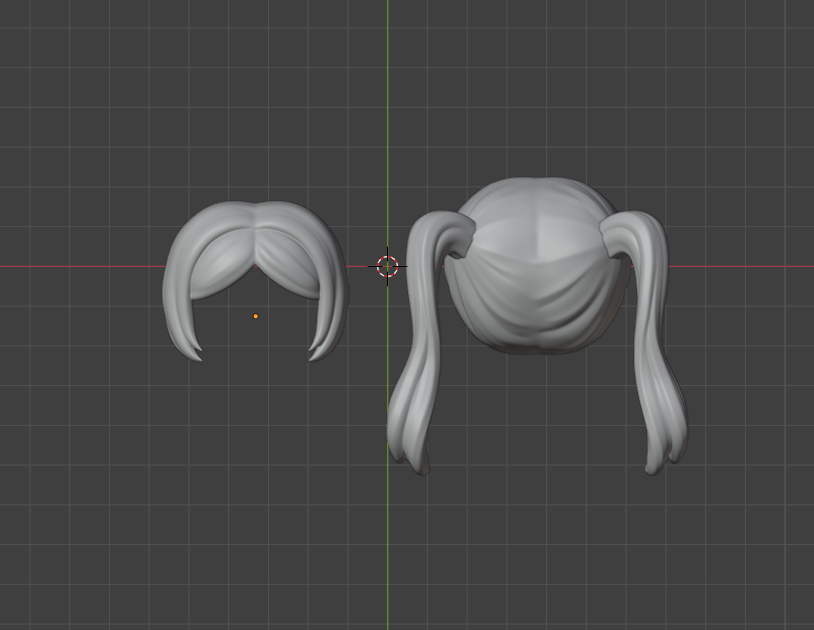Click the right pigtail's knot at the head
Screen dimensions: 814x630
pyautogui.click(x=620, y=235)
